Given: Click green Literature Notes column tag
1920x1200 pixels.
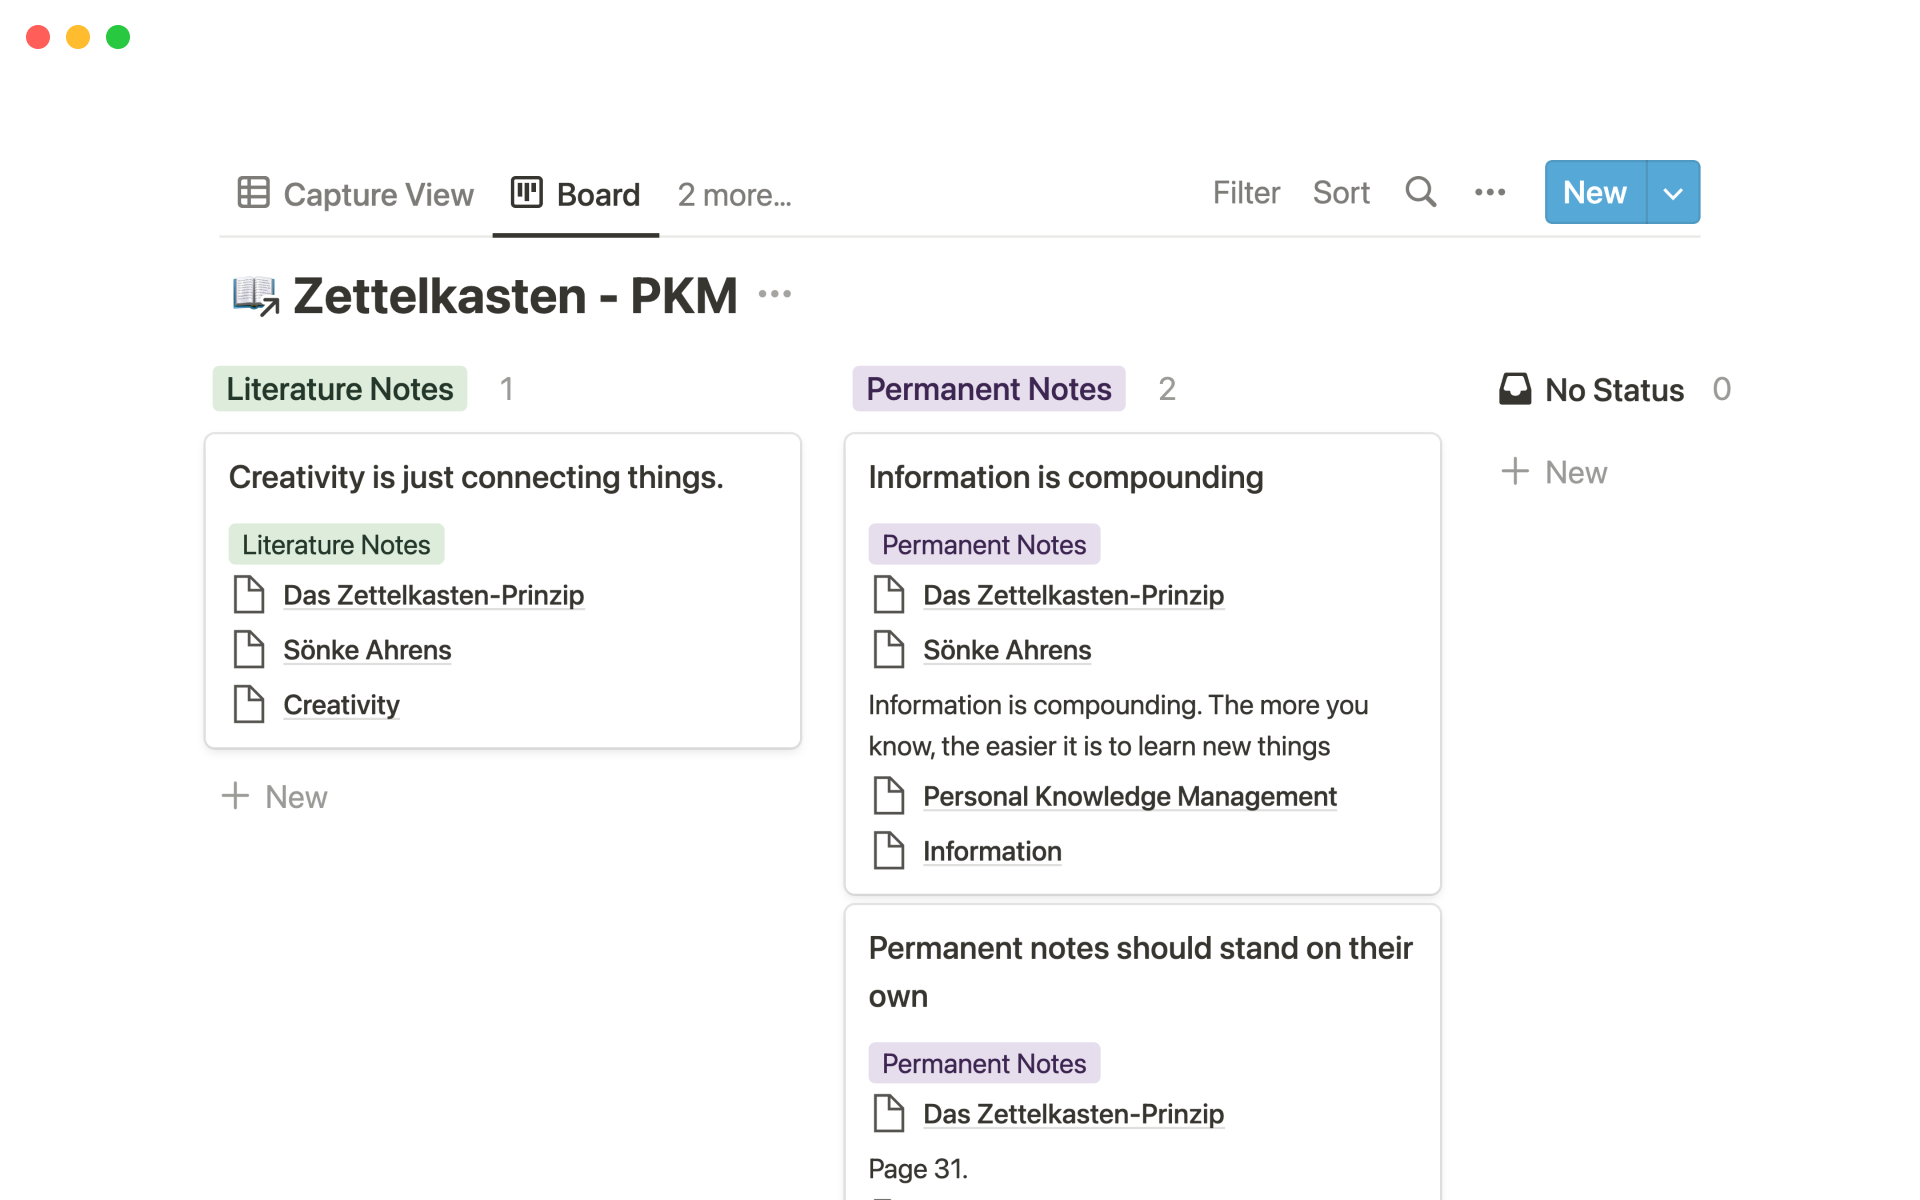Looking at the screenshot, I should [x=339, y=389].
